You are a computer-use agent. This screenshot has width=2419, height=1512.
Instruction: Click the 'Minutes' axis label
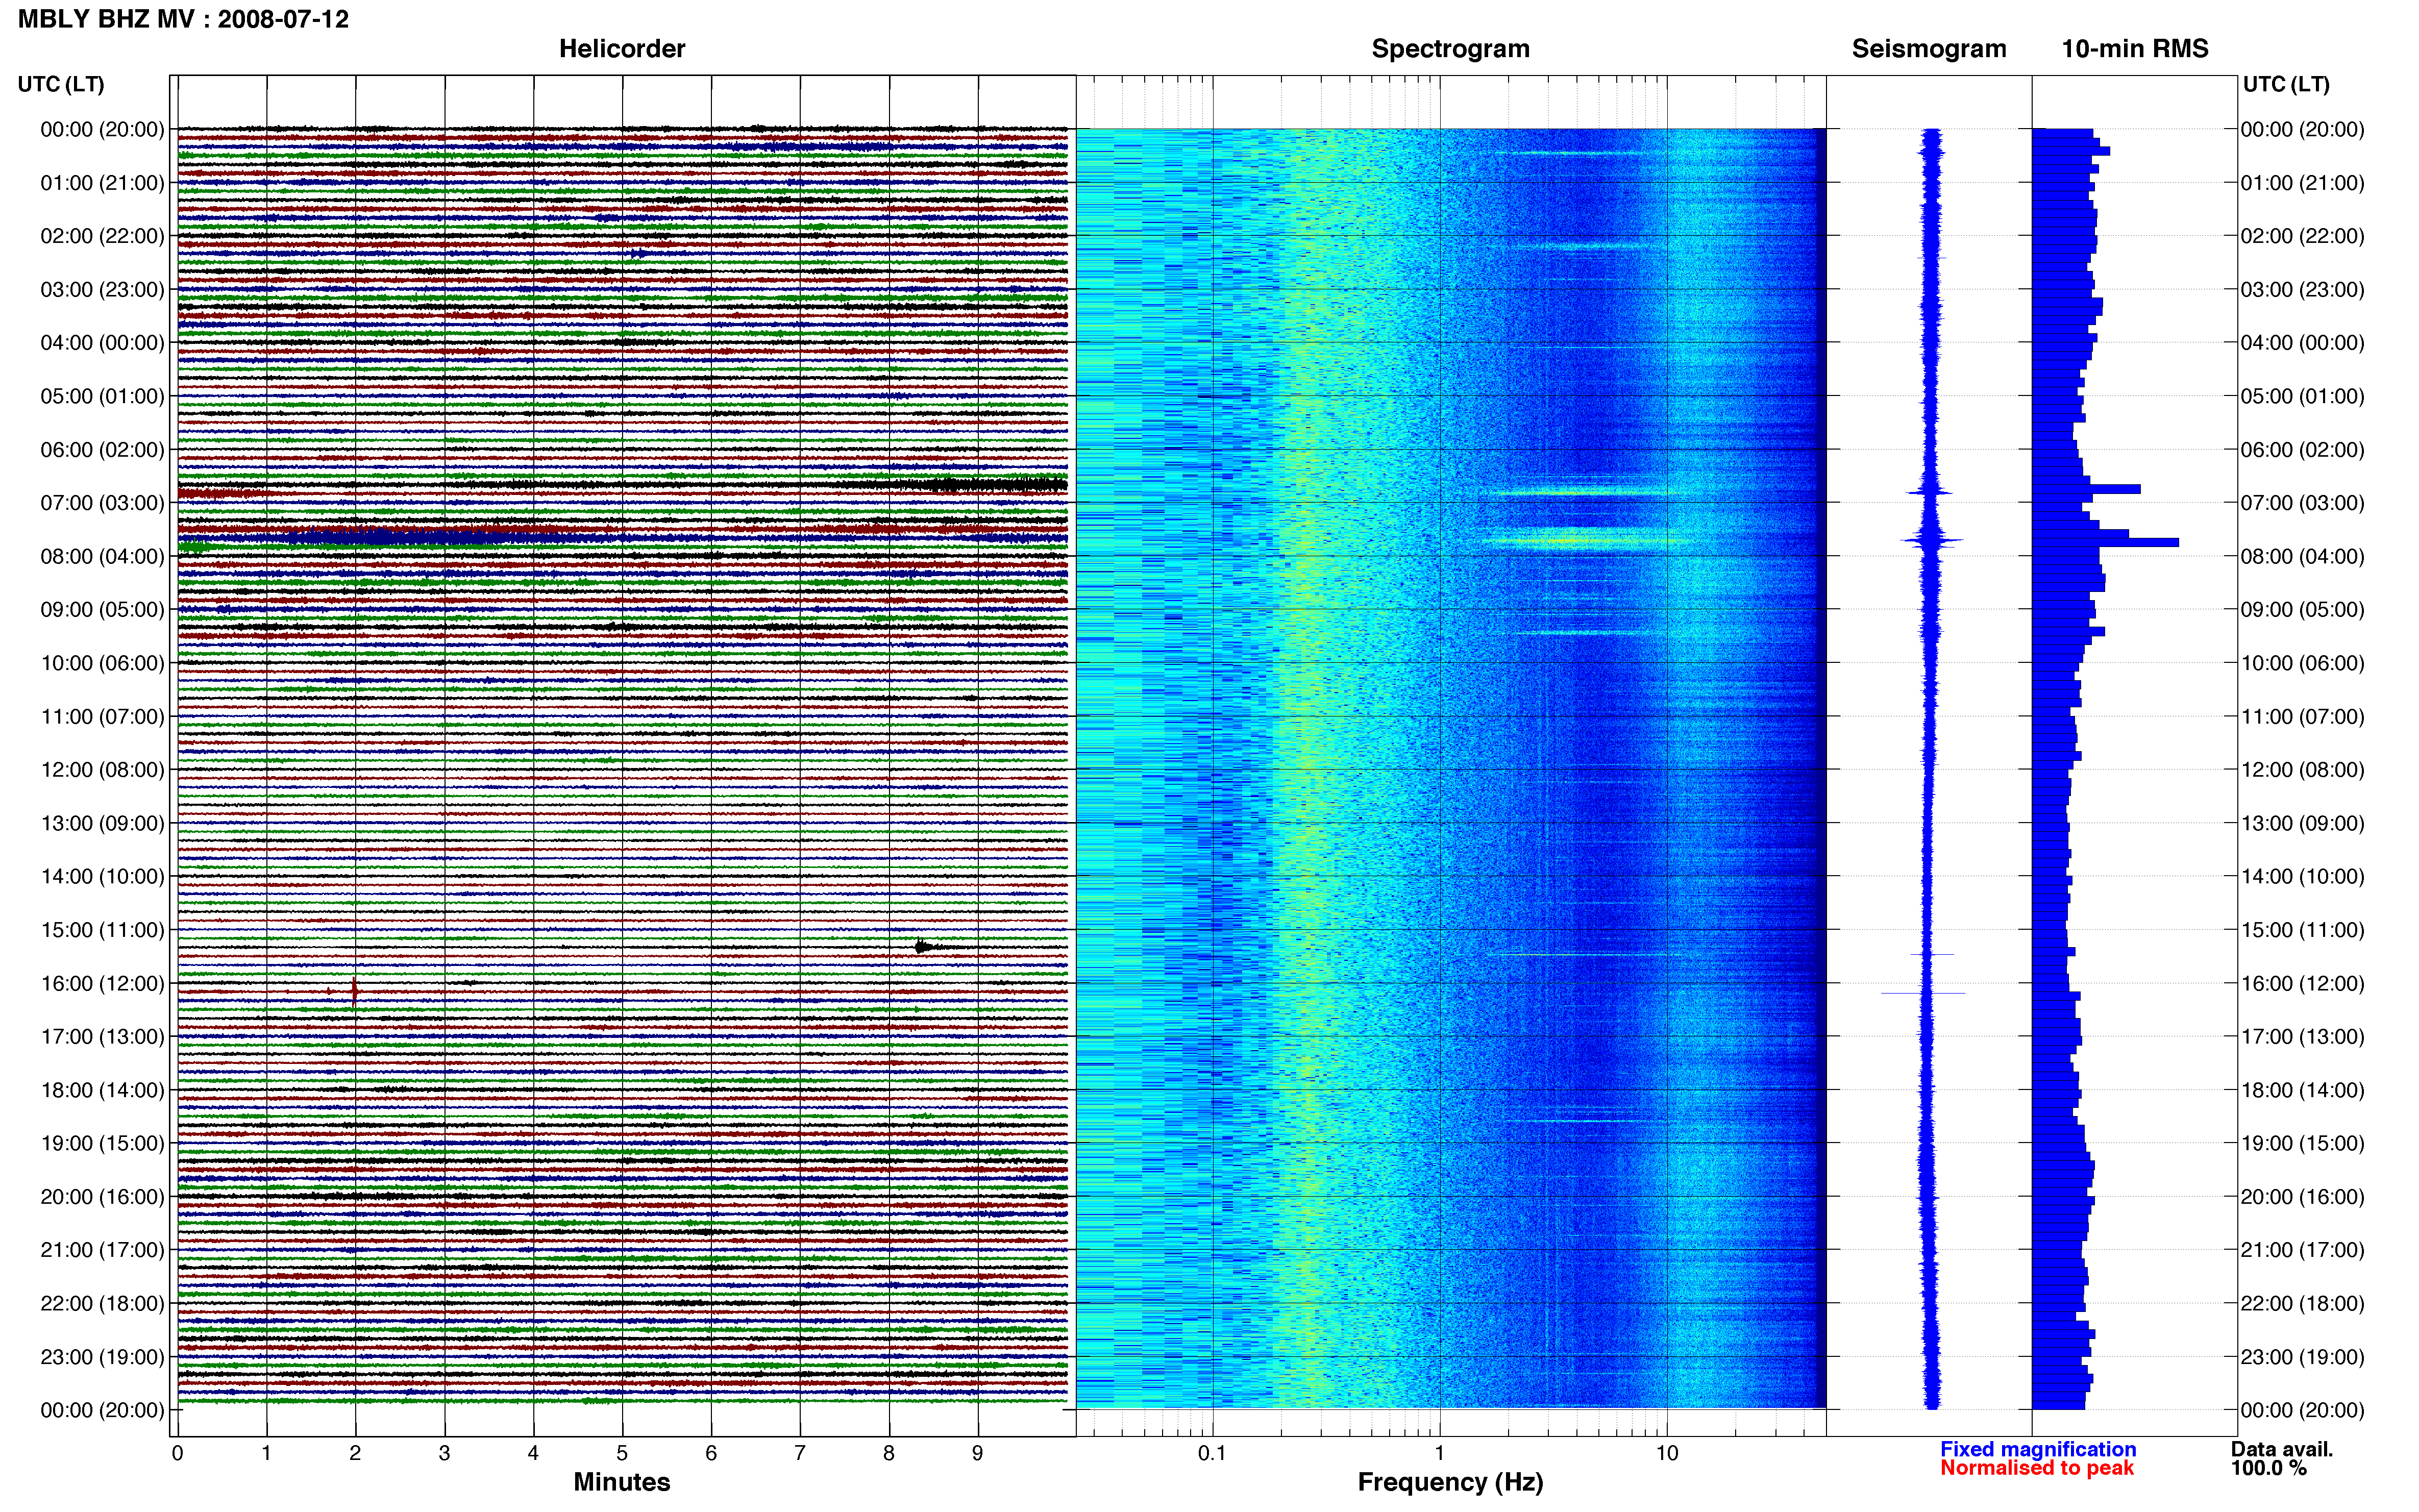[621, 1482]
